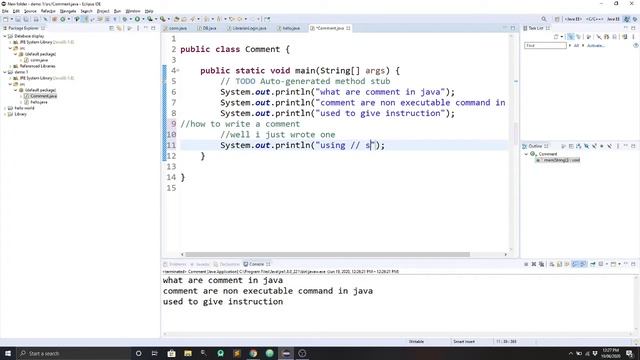
Task: Click the All filter in Task List
Action: click(x=576, y=46)
